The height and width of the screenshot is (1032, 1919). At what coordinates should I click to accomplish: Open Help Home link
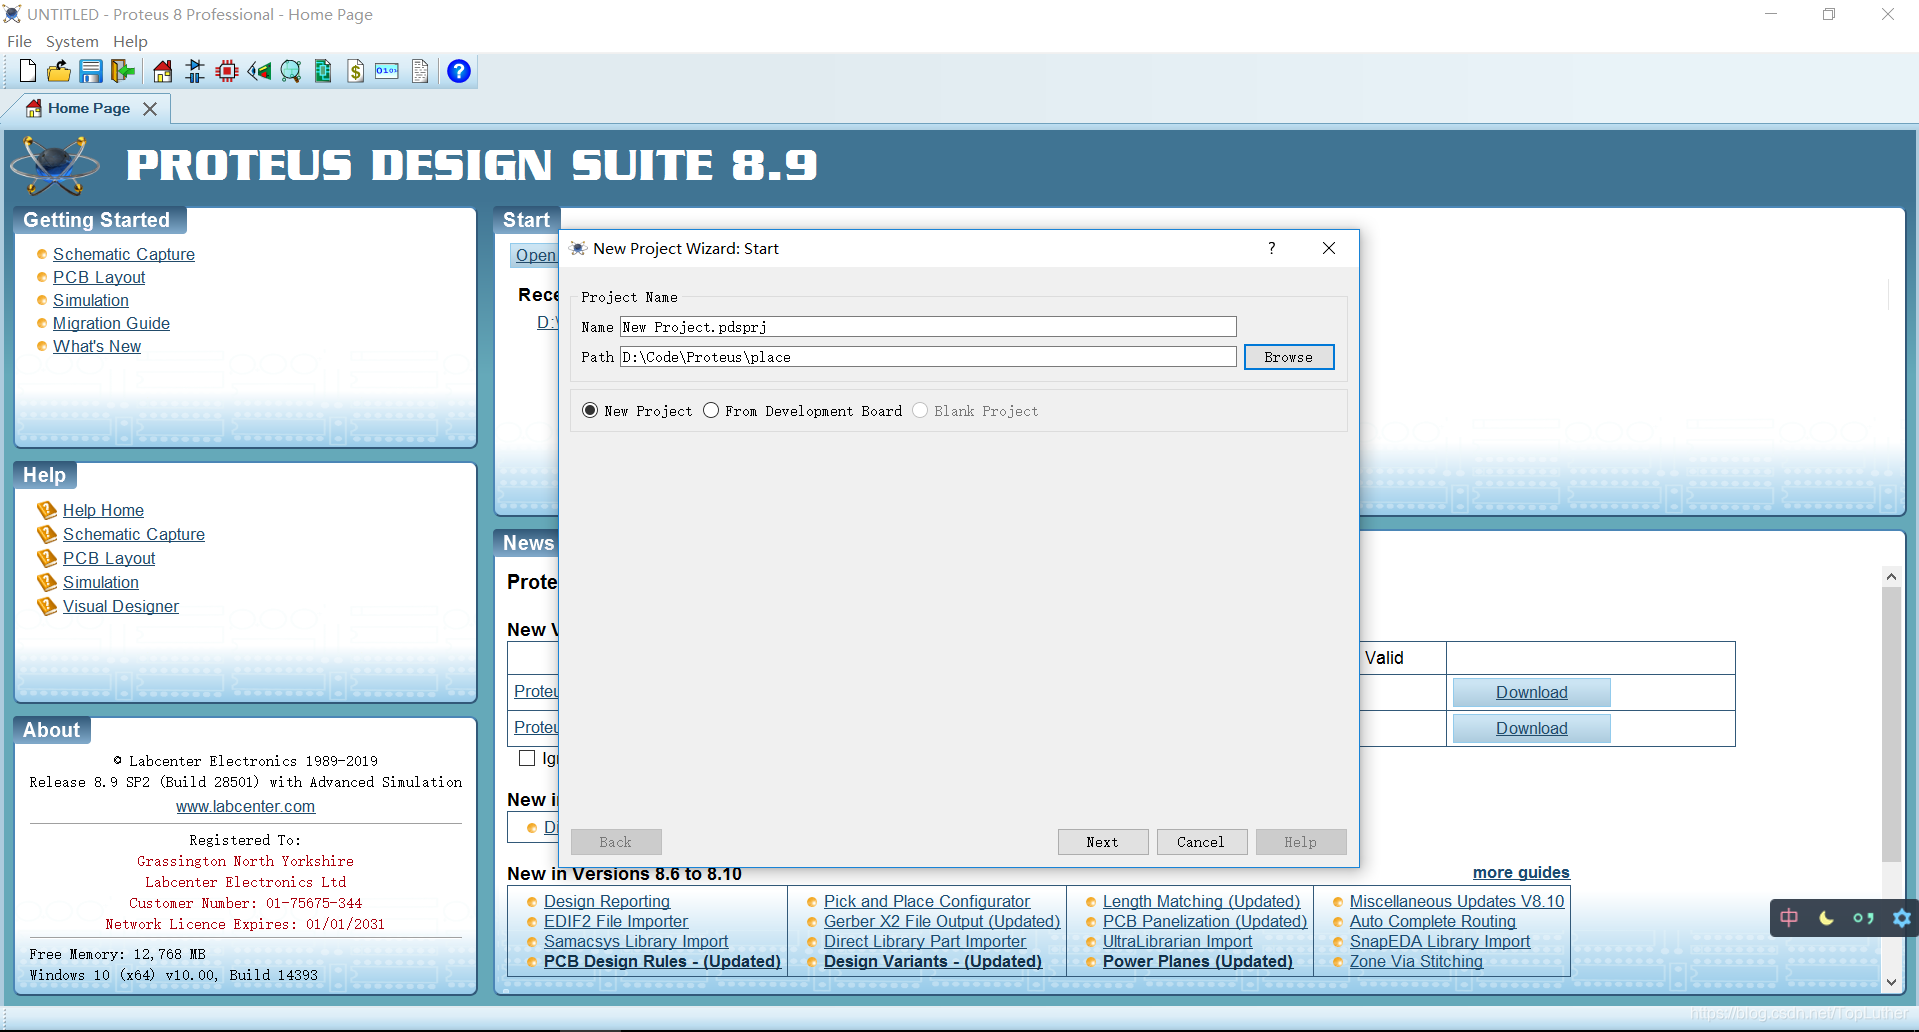[103, 510]
